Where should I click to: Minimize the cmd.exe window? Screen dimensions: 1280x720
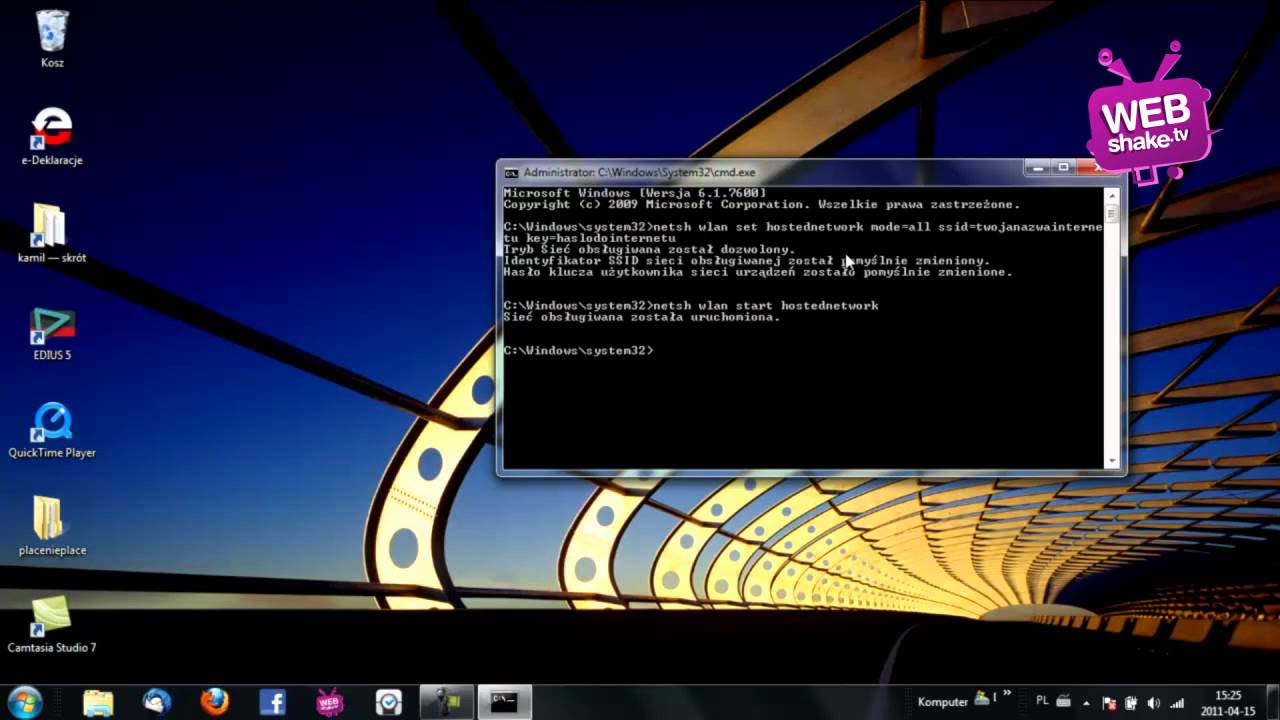[x=1040, y=168]
